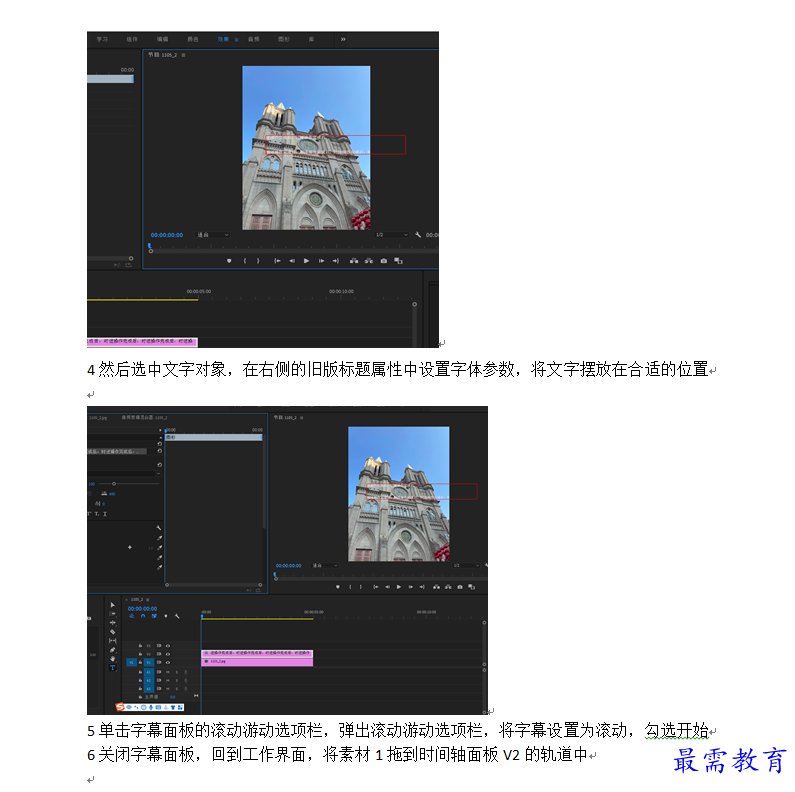Expand the » workspace overflow menu
The image size is (795, 792).
[343, 39]
